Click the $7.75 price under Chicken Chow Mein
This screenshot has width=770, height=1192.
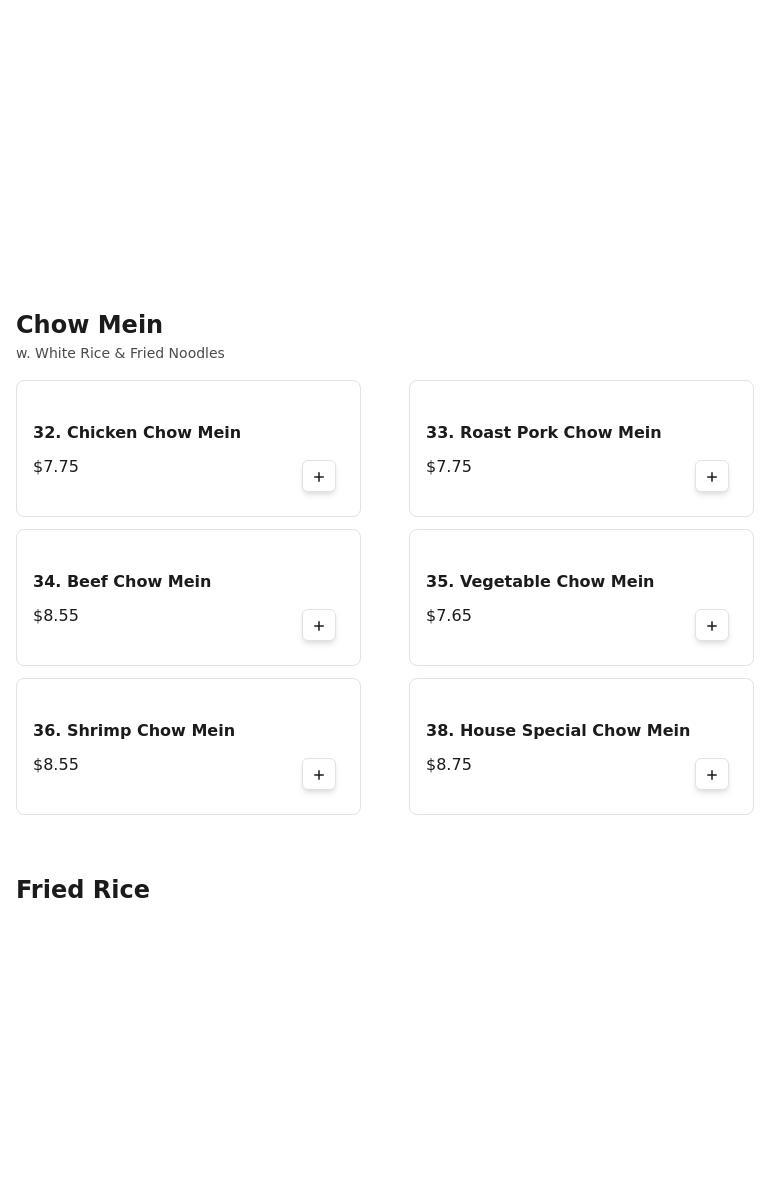coord(56,467)
